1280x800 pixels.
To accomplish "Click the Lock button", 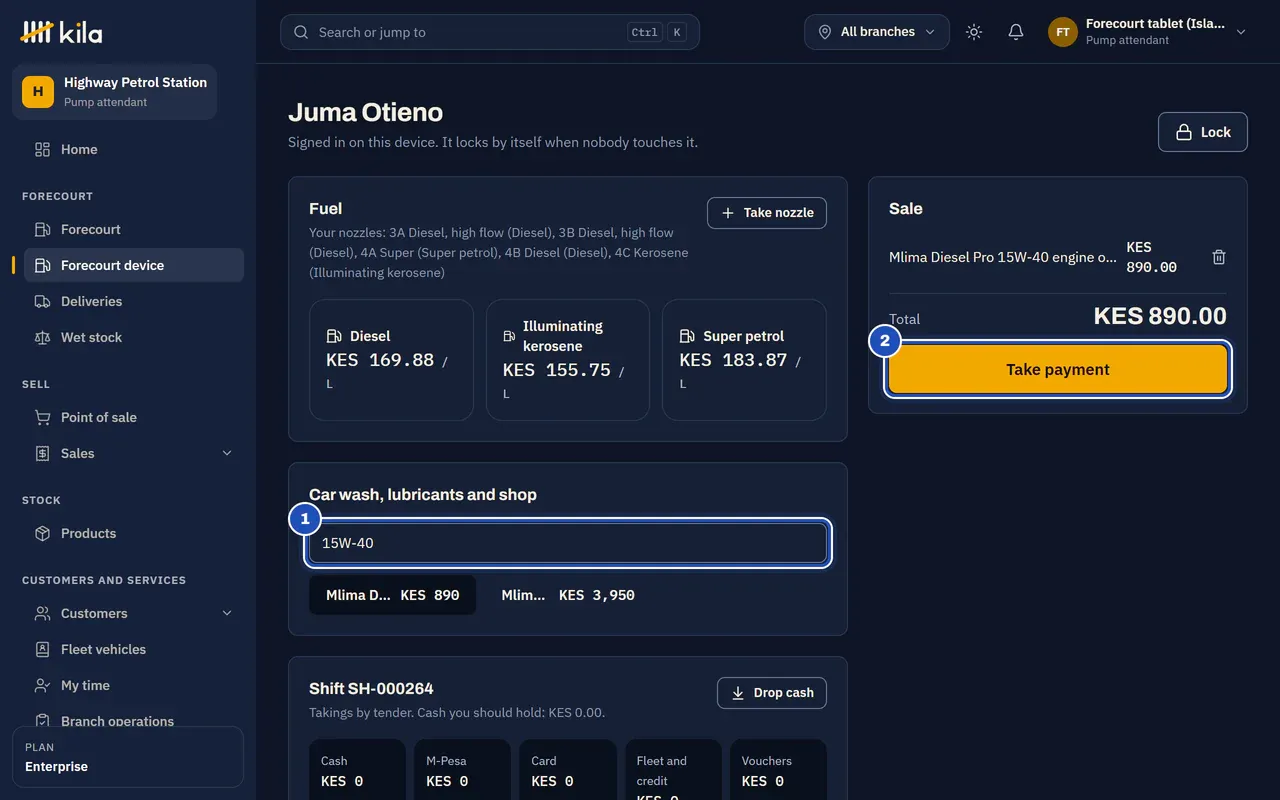I will pos(1203,132).
